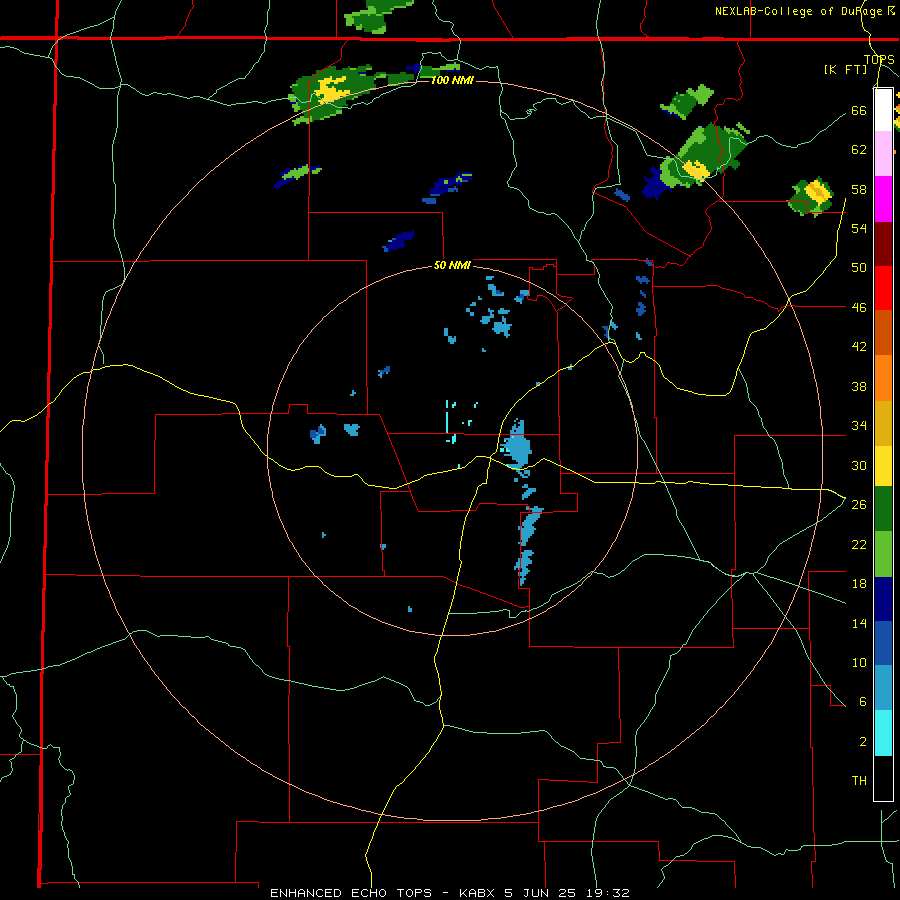Click the 100 NMI range ring label

(x=452, y=80)
